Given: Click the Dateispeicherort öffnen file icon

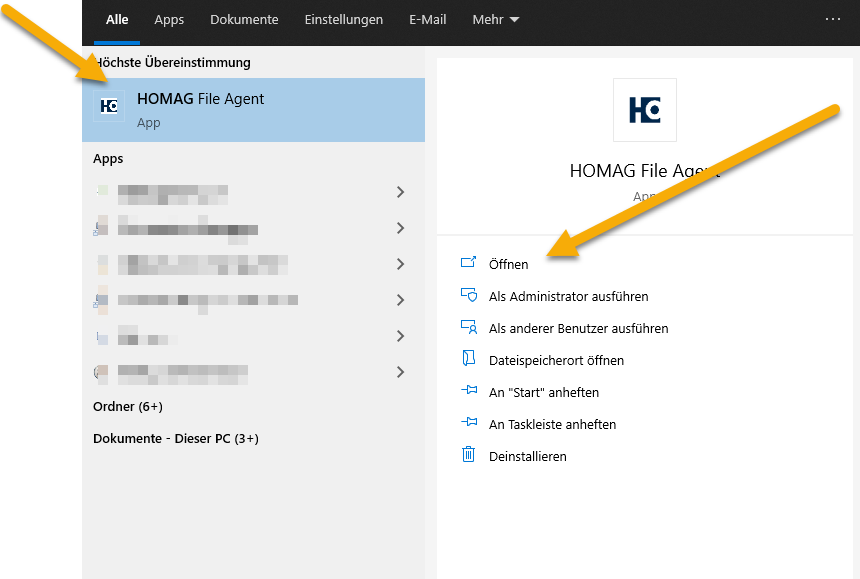Looking at the screenshot, I should tap(468, 359).
